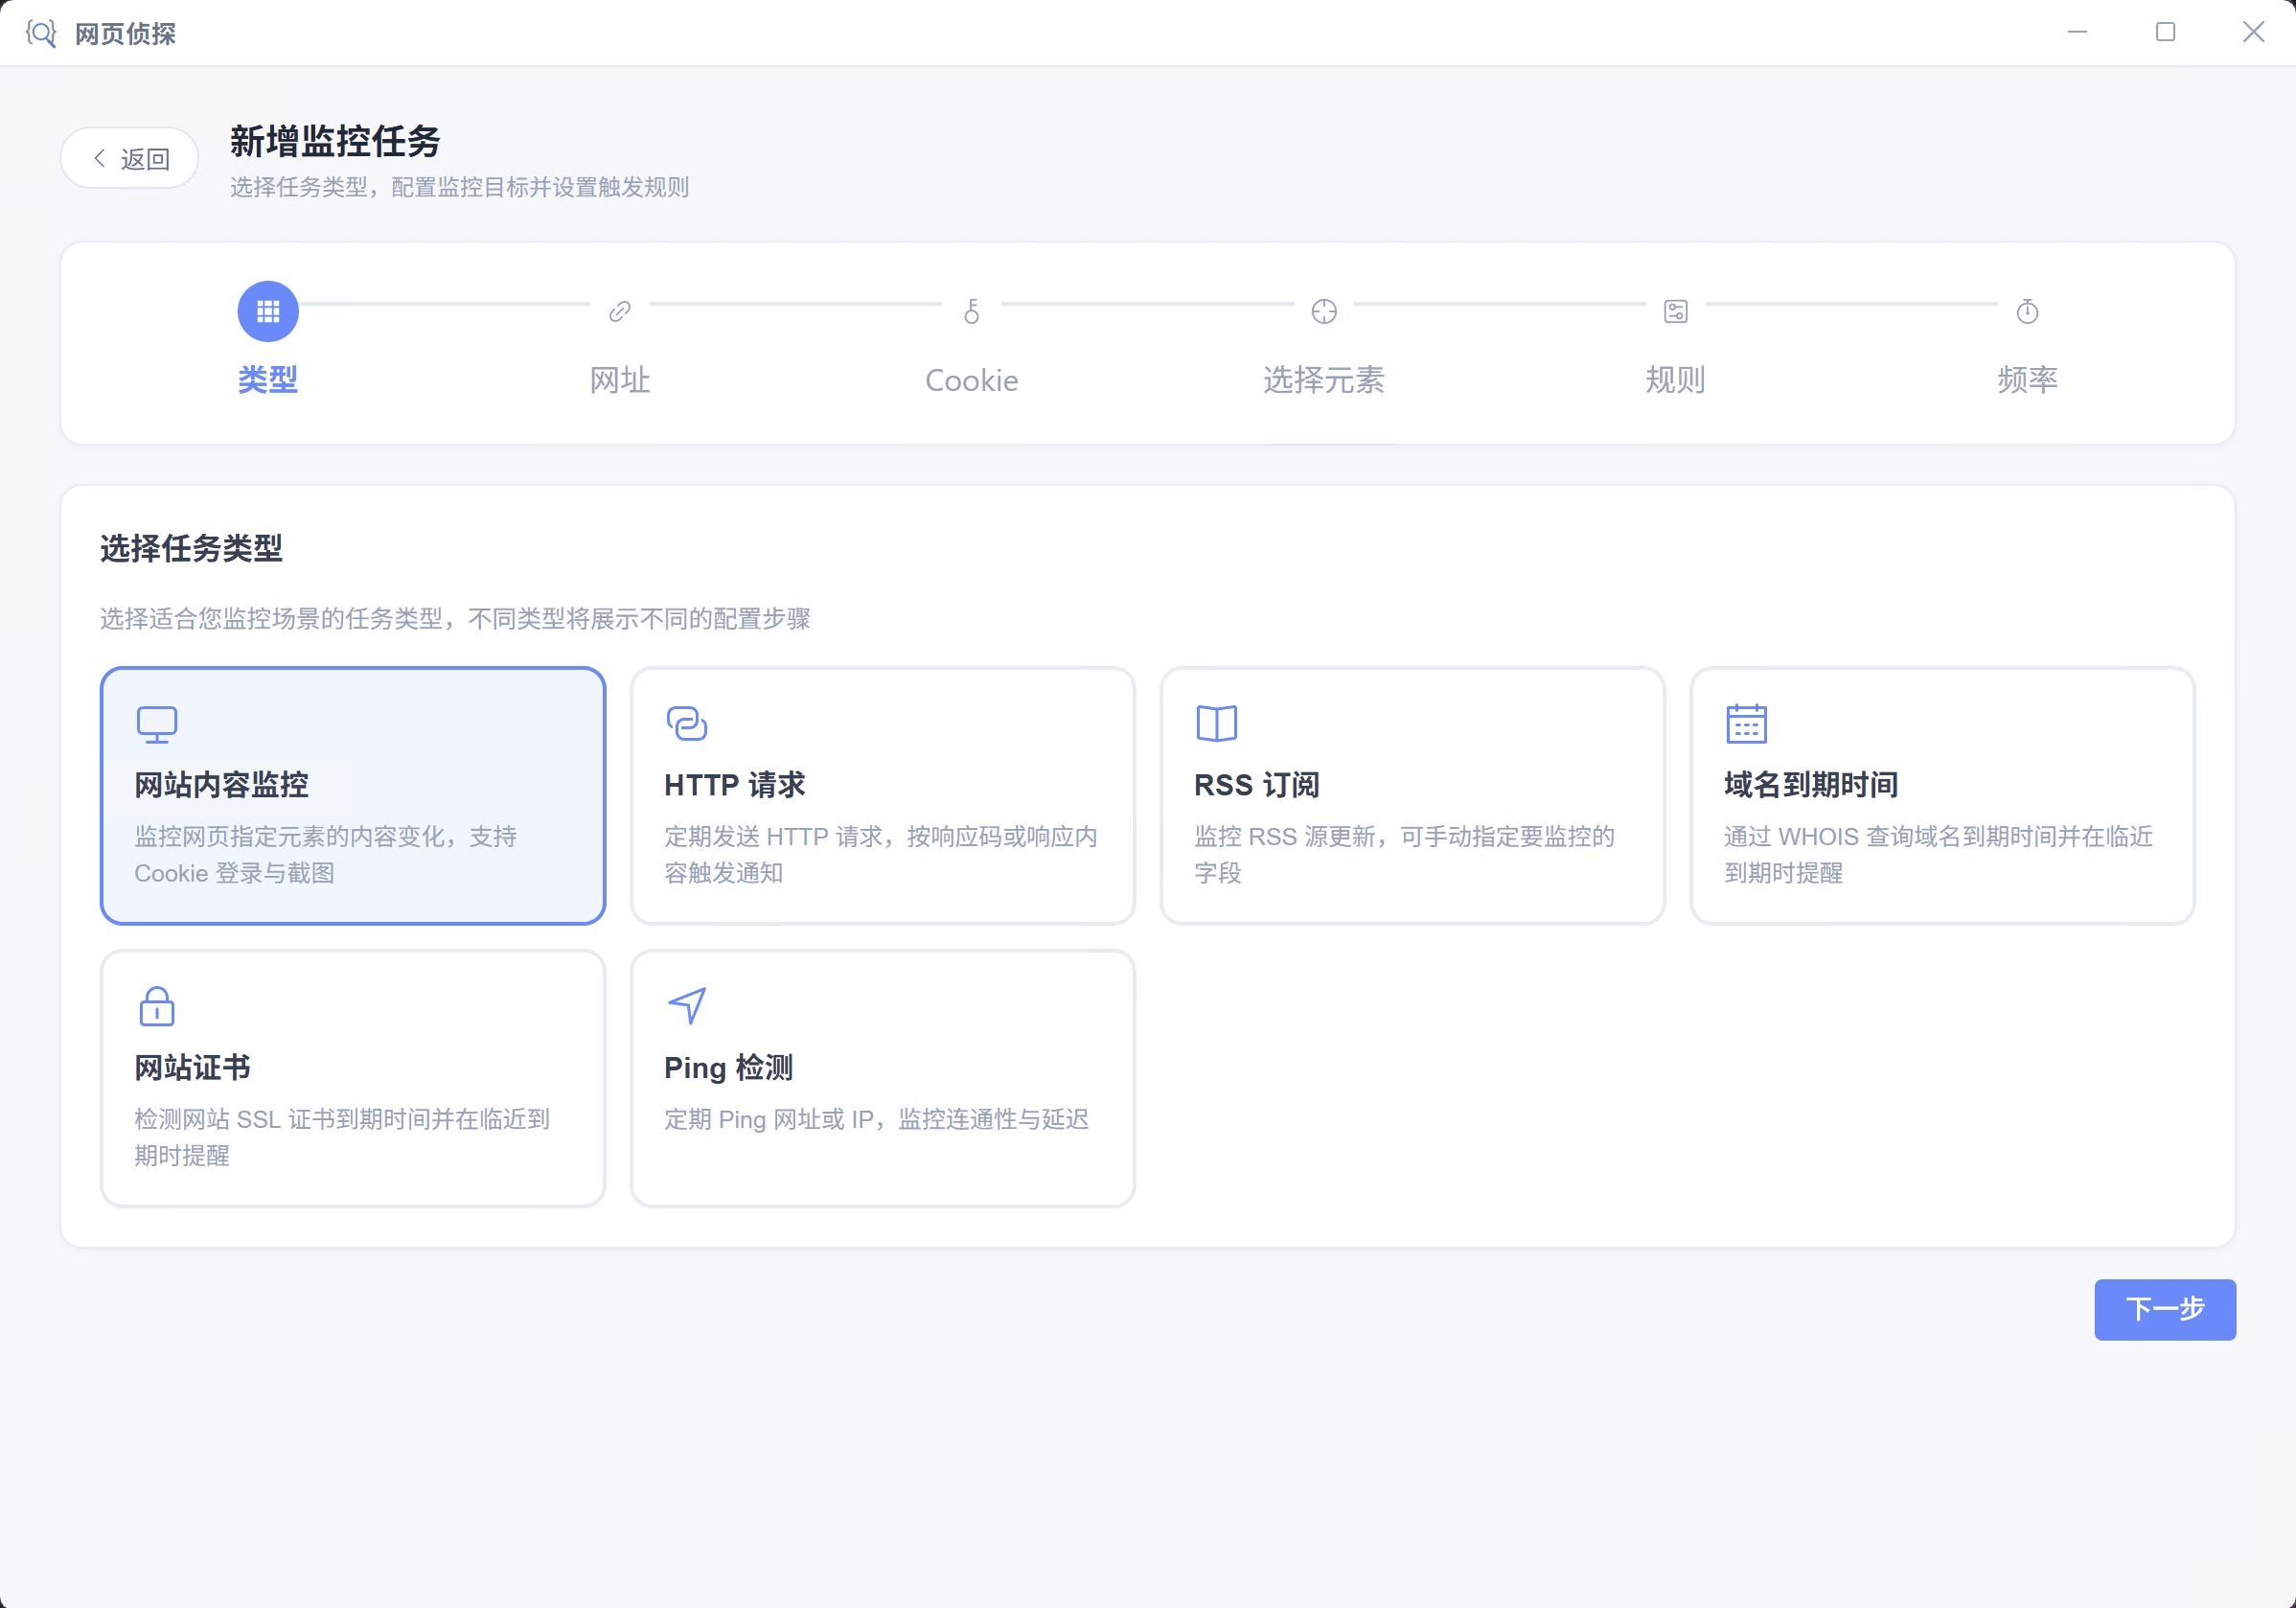2296x1608 pixels.
Task: Click the WHOIS description under 域名到期时间
Action: click(1938, 854)
